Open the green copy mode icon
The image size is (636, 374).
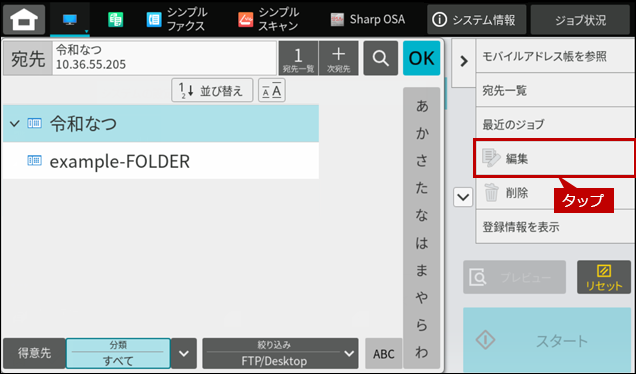(x=116, y=19)
